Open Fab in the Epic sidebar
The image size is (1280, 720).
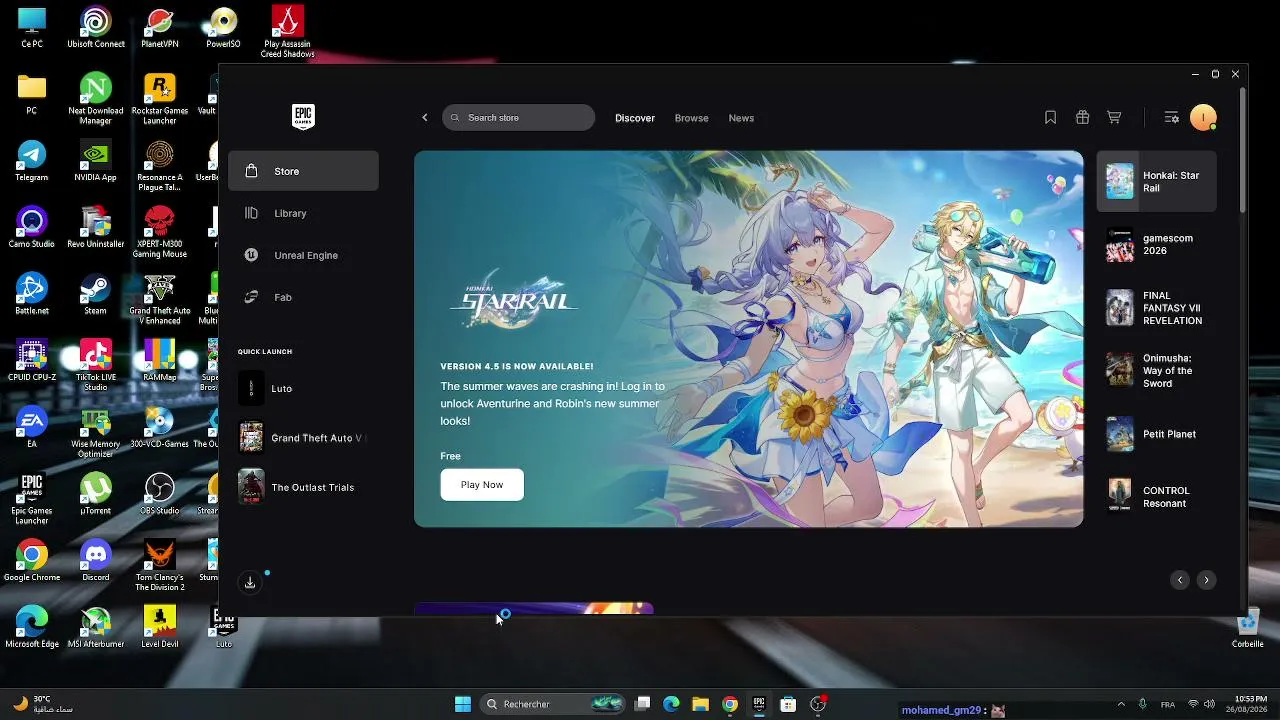[303, 297]
